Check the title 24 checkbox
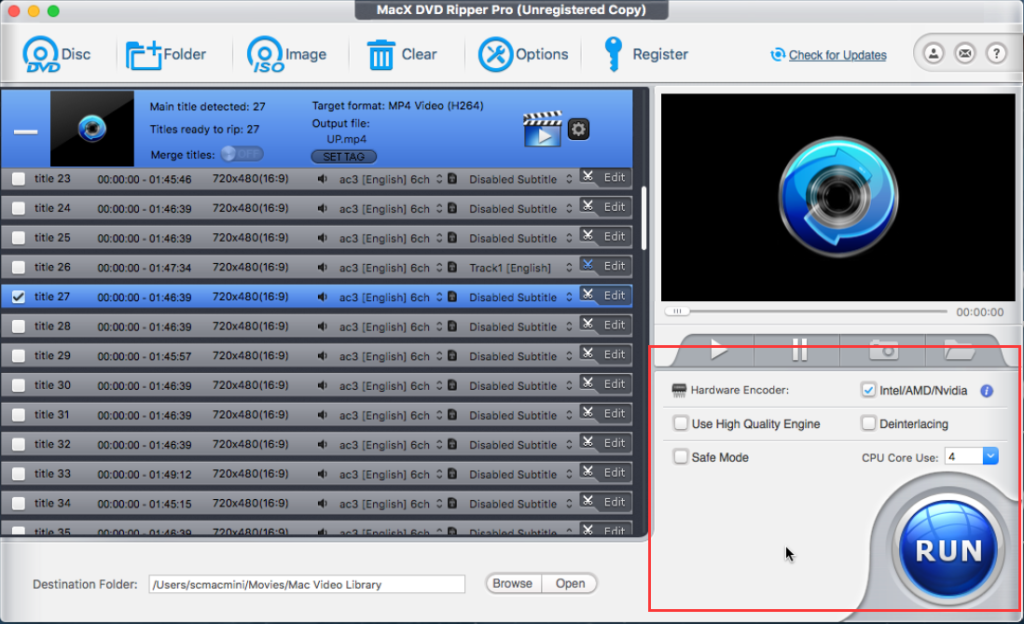1024x624 pixels. pos(18,208)
